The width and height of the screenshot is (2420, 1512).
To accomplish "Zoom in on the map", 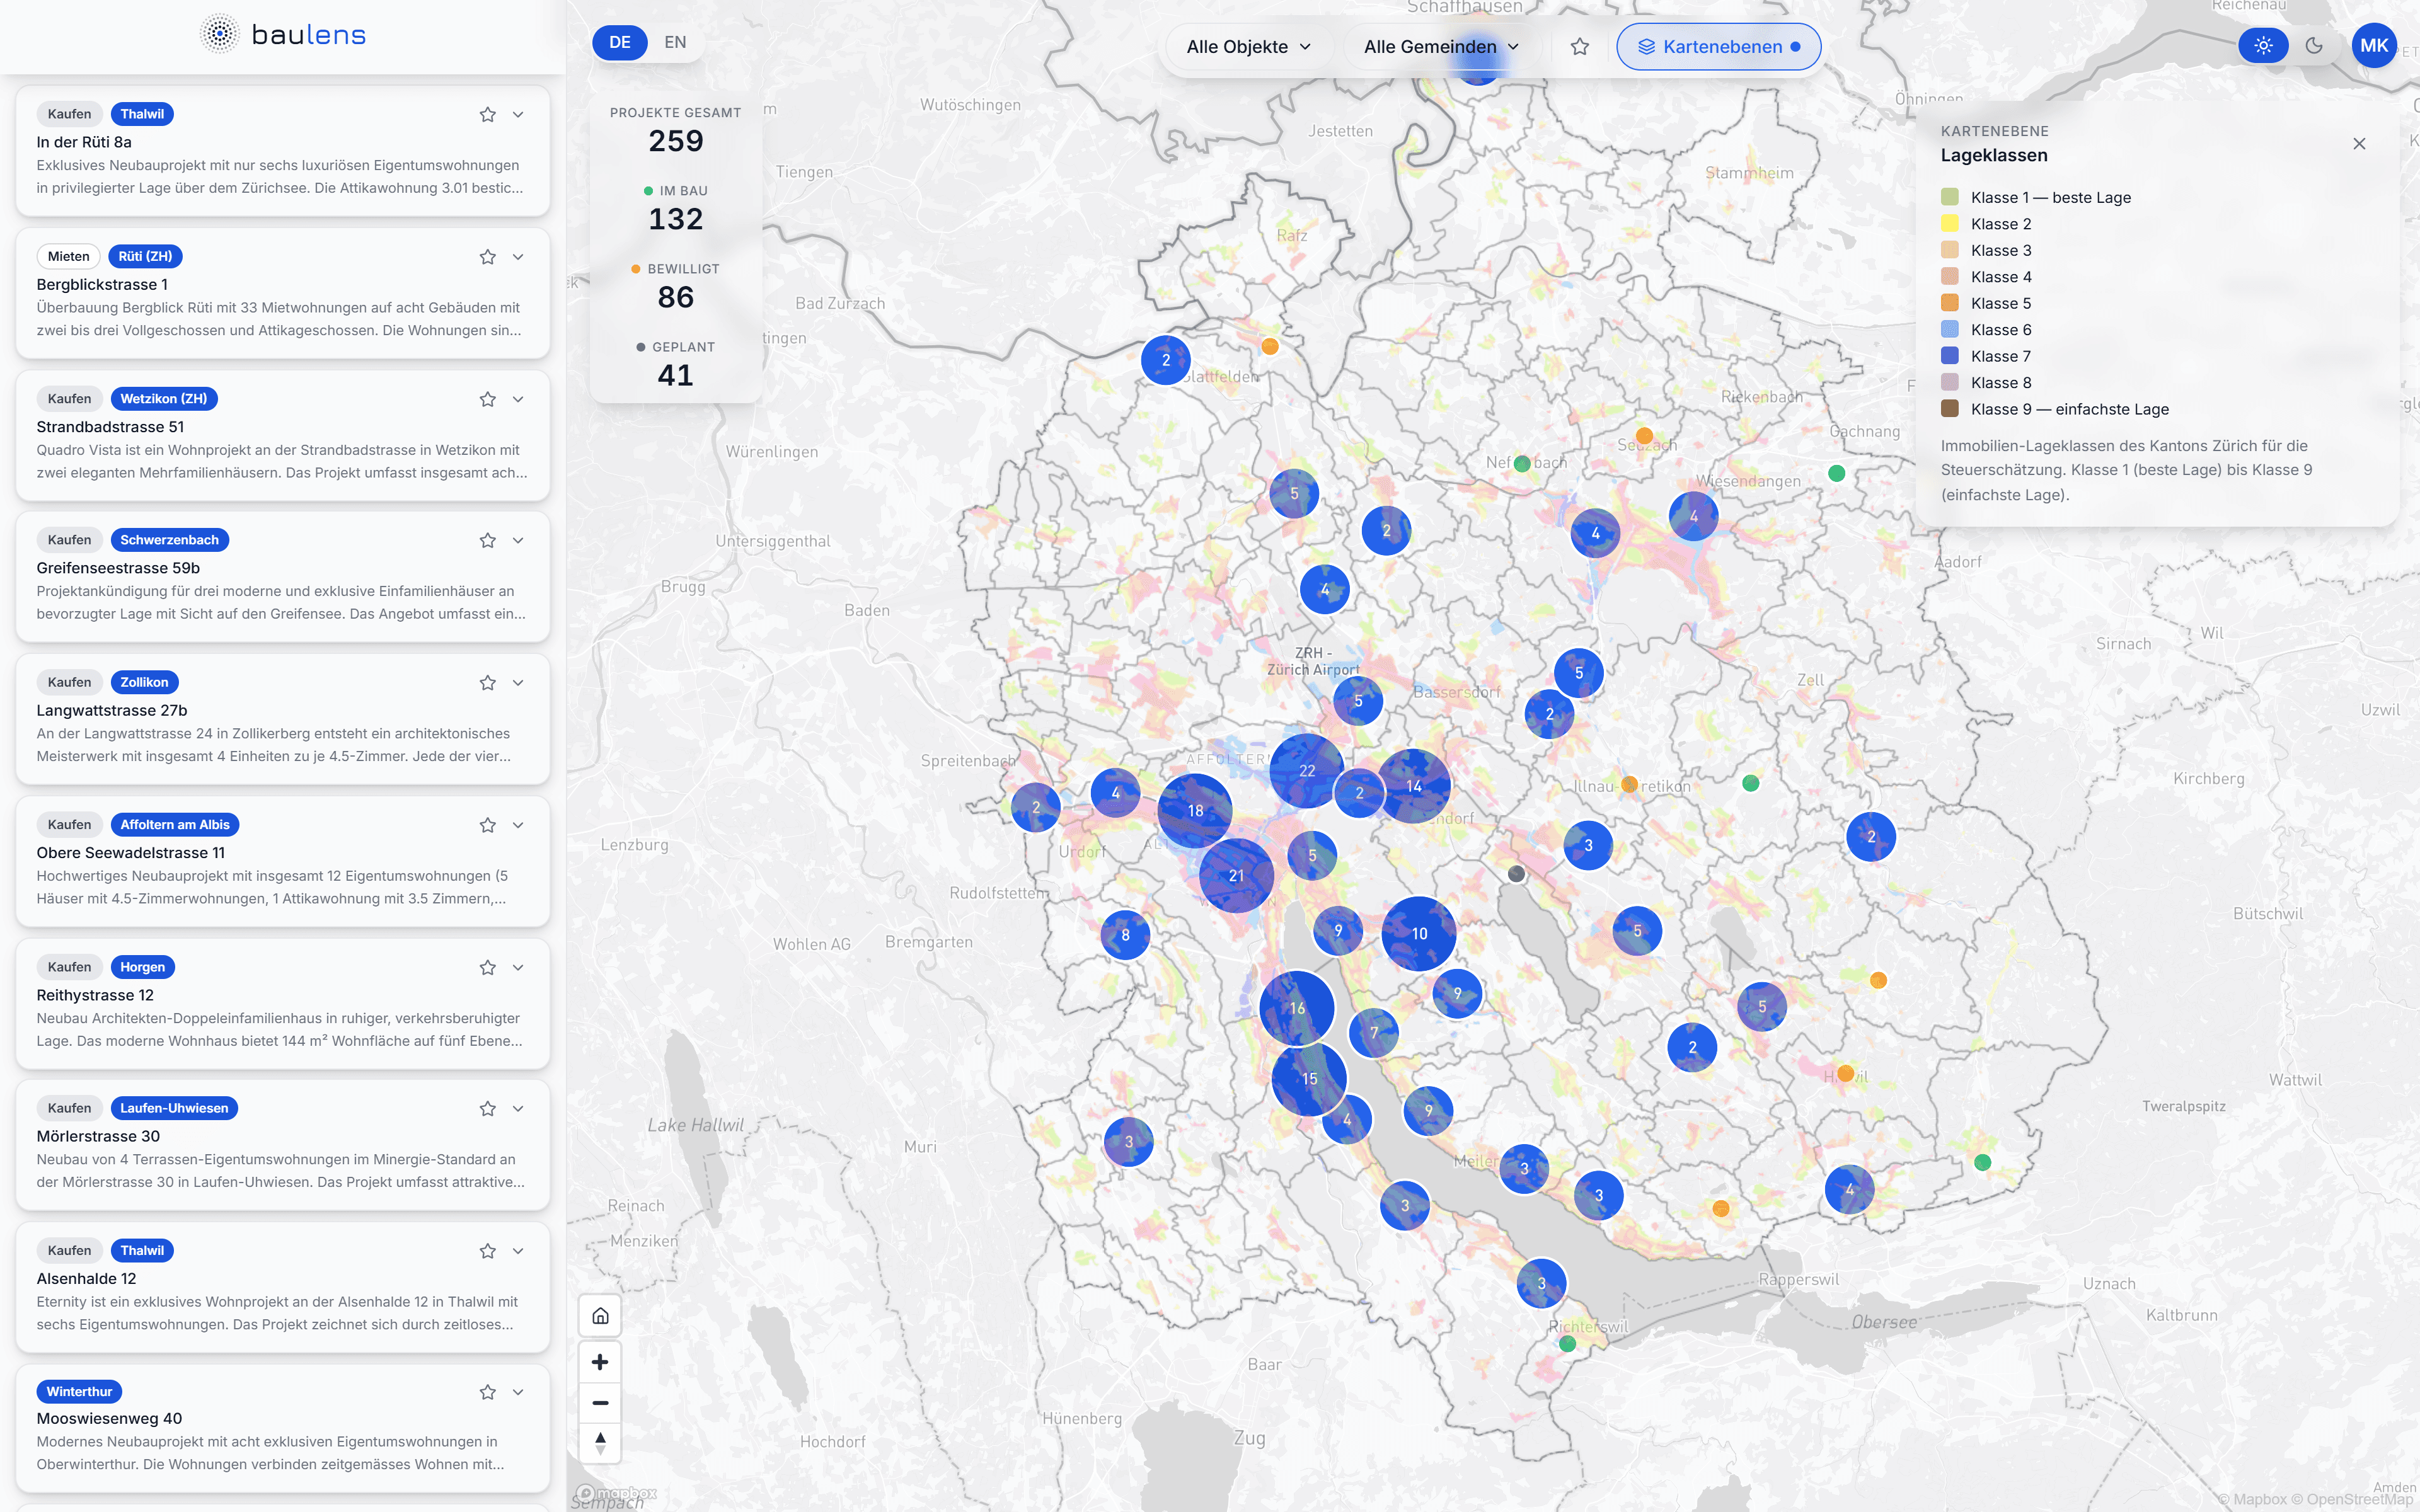I will point(600,1362).
